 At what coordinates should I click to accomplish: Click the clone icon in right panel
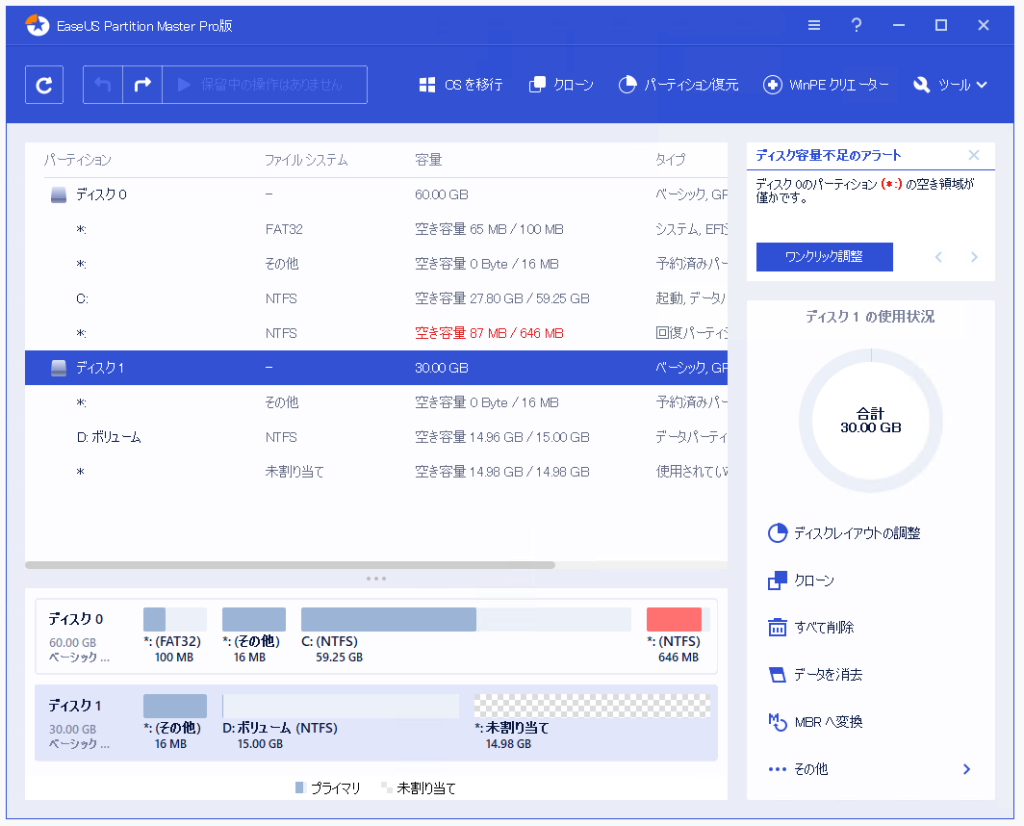(x=777, y=580)
